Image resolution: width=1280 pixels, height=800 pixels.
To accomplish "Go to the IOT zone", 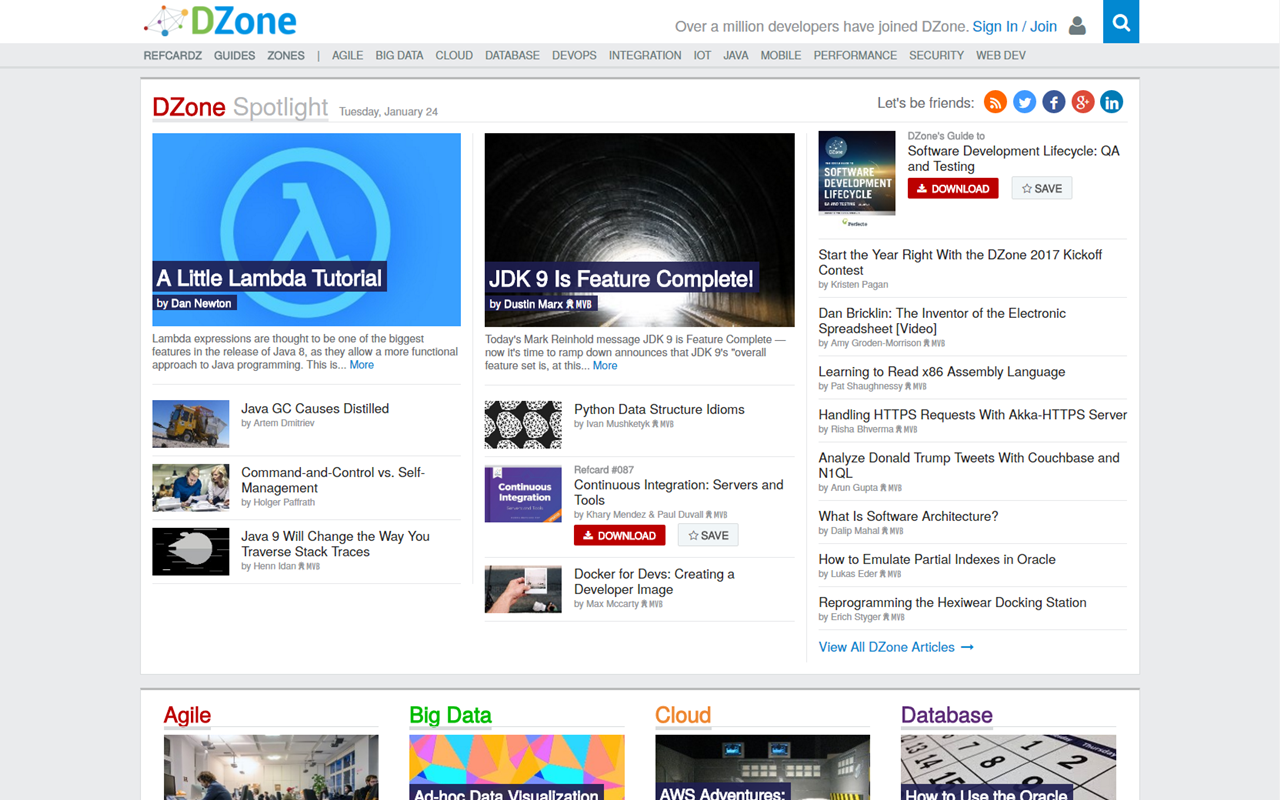I will tap(702, 56).
